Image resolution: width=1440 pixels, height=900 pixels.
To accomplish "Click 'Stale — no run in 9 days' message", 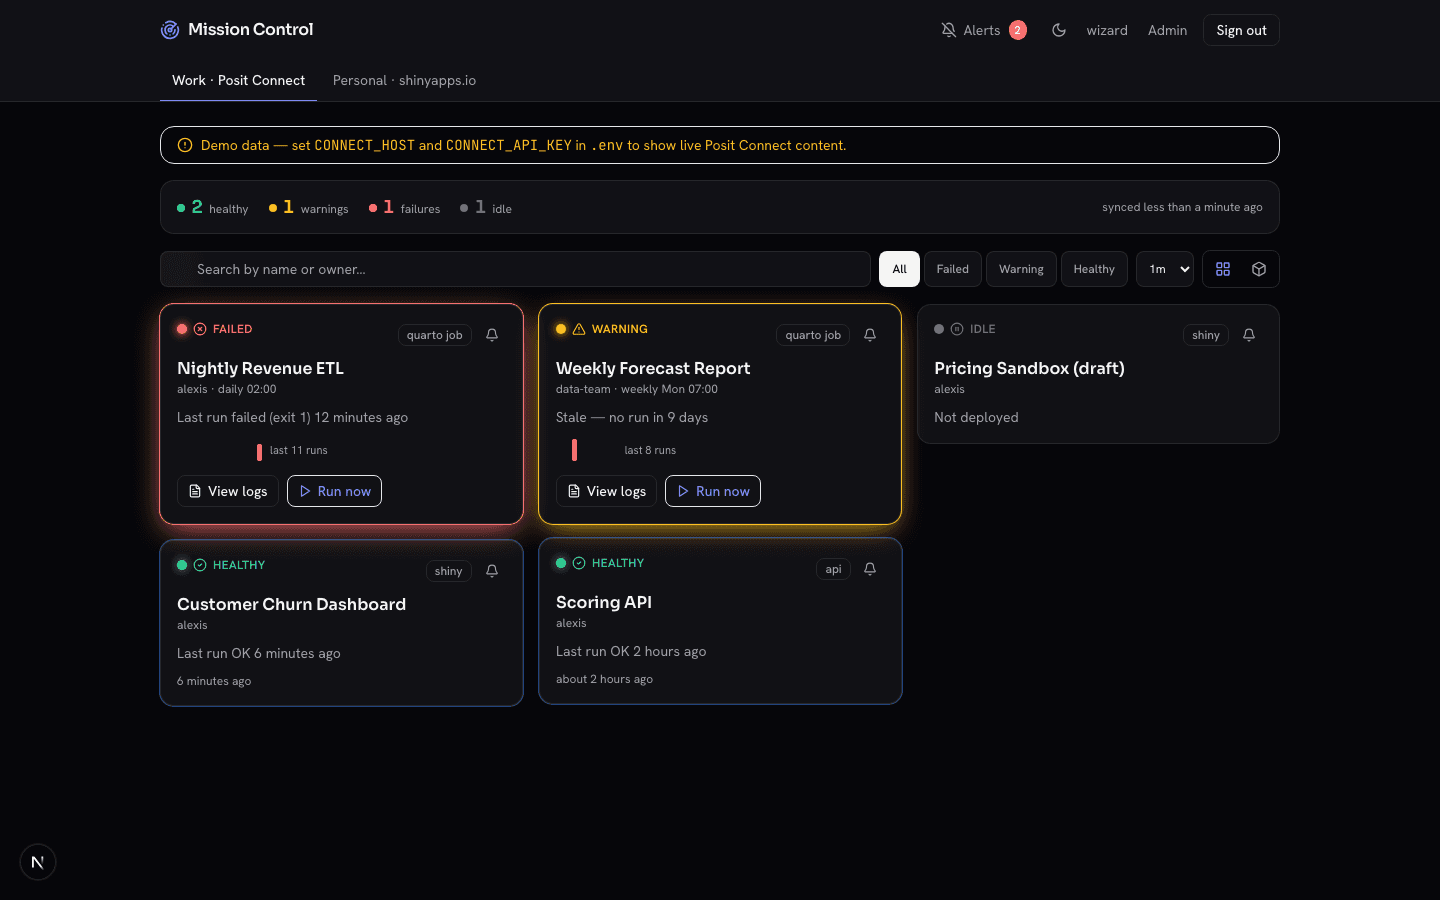I will click(632, 417).
